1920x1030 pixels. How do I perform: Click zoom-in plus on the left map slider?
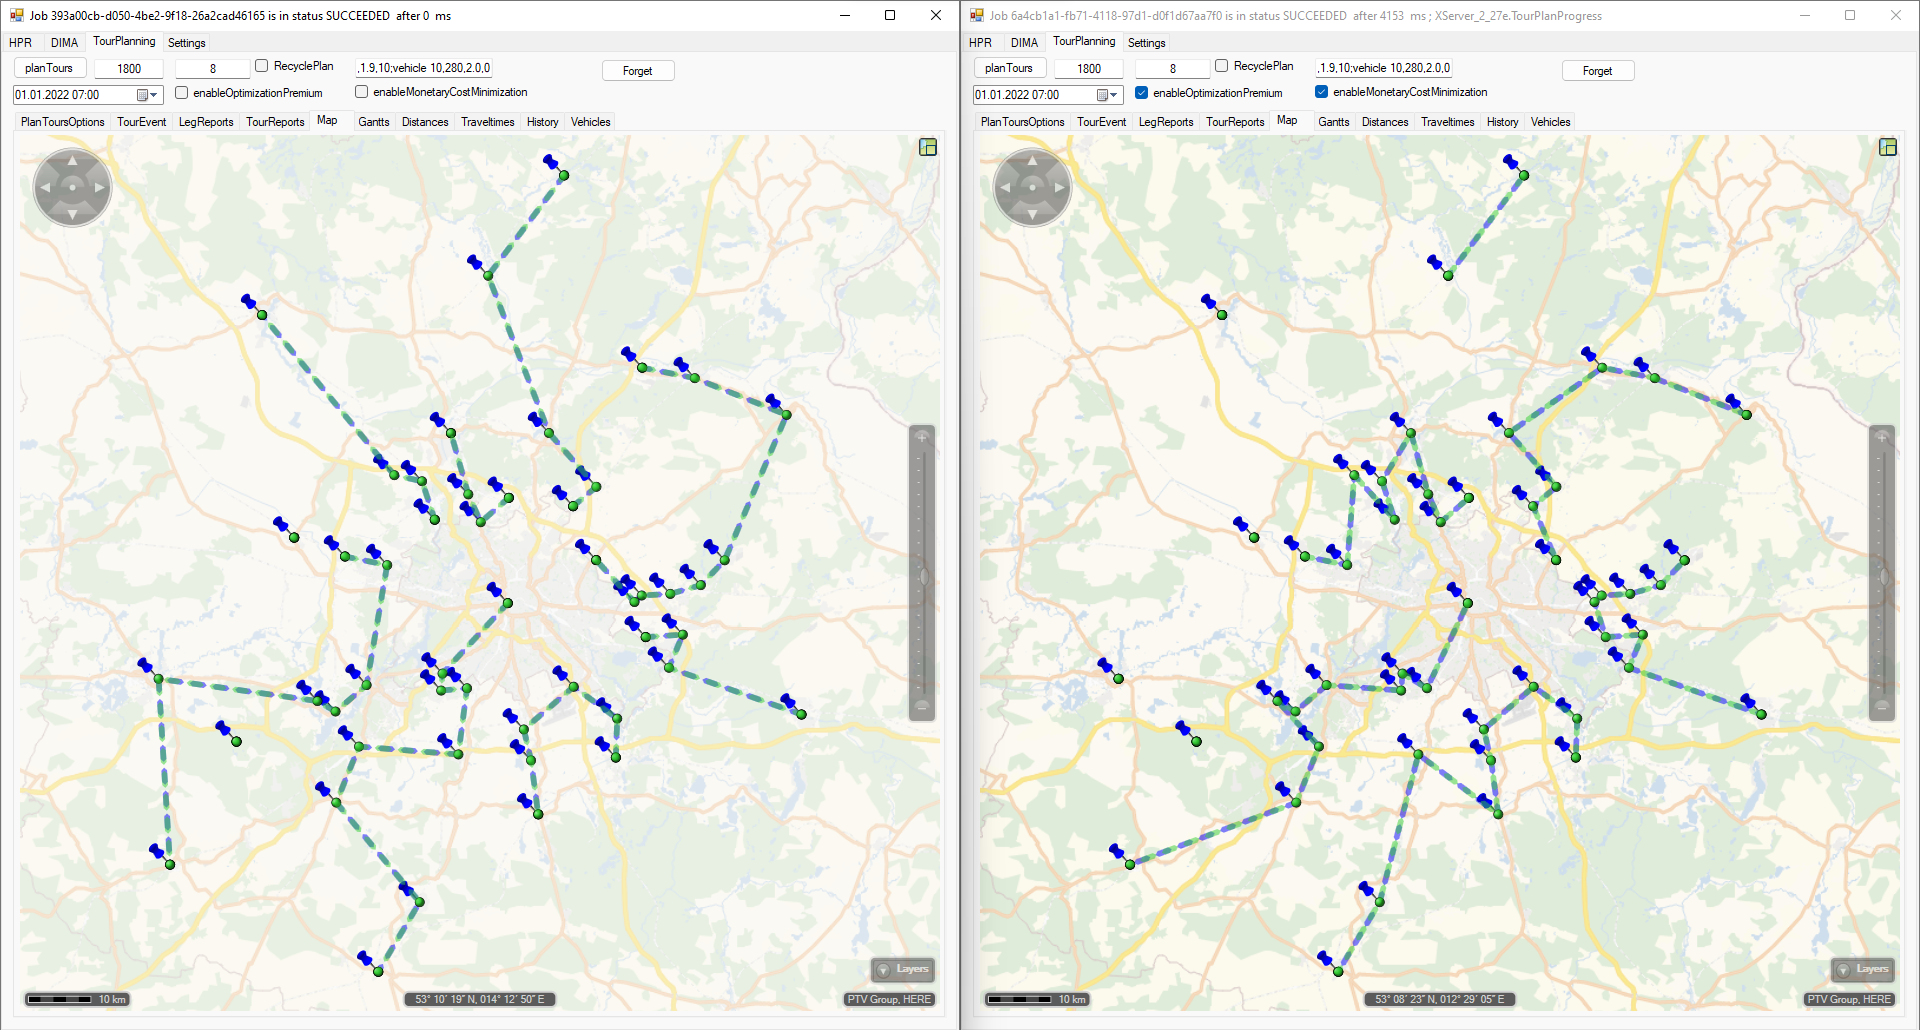tap(922, 437)
